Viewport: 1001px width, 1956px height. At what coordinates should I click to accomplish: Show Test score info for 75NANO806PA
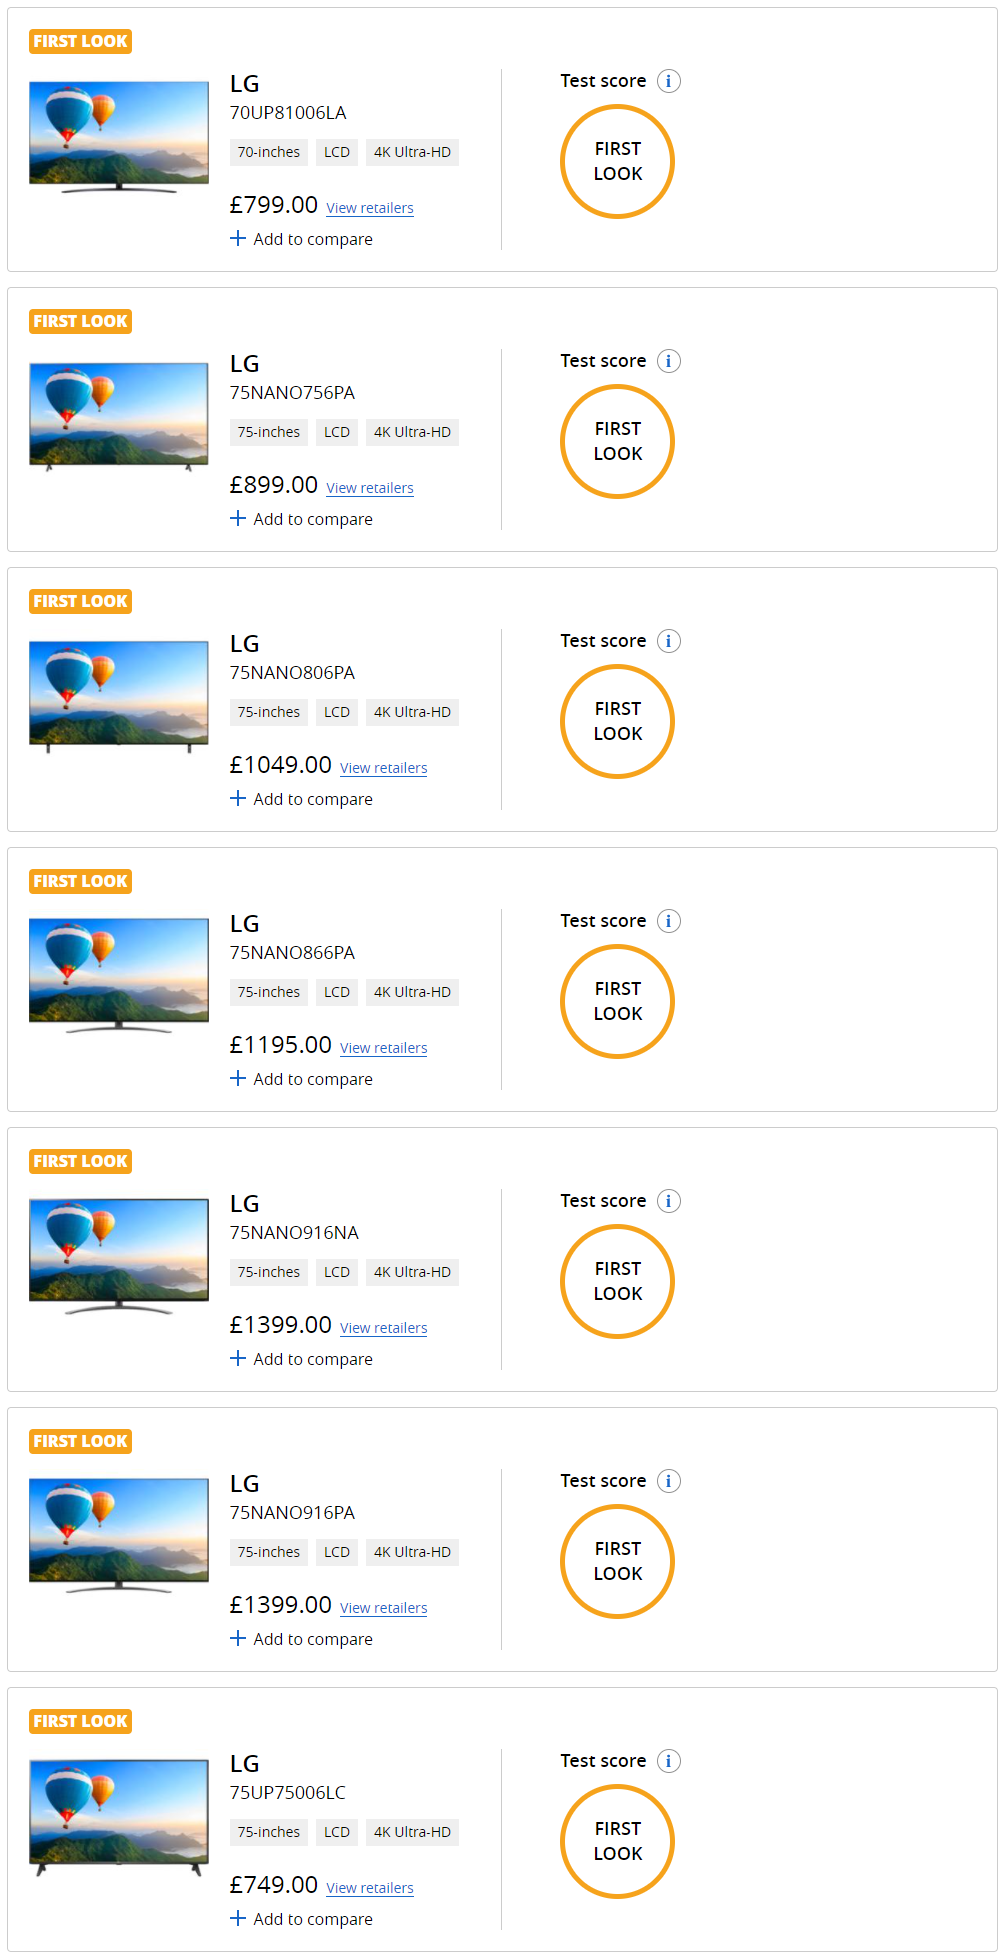[668, 641]
